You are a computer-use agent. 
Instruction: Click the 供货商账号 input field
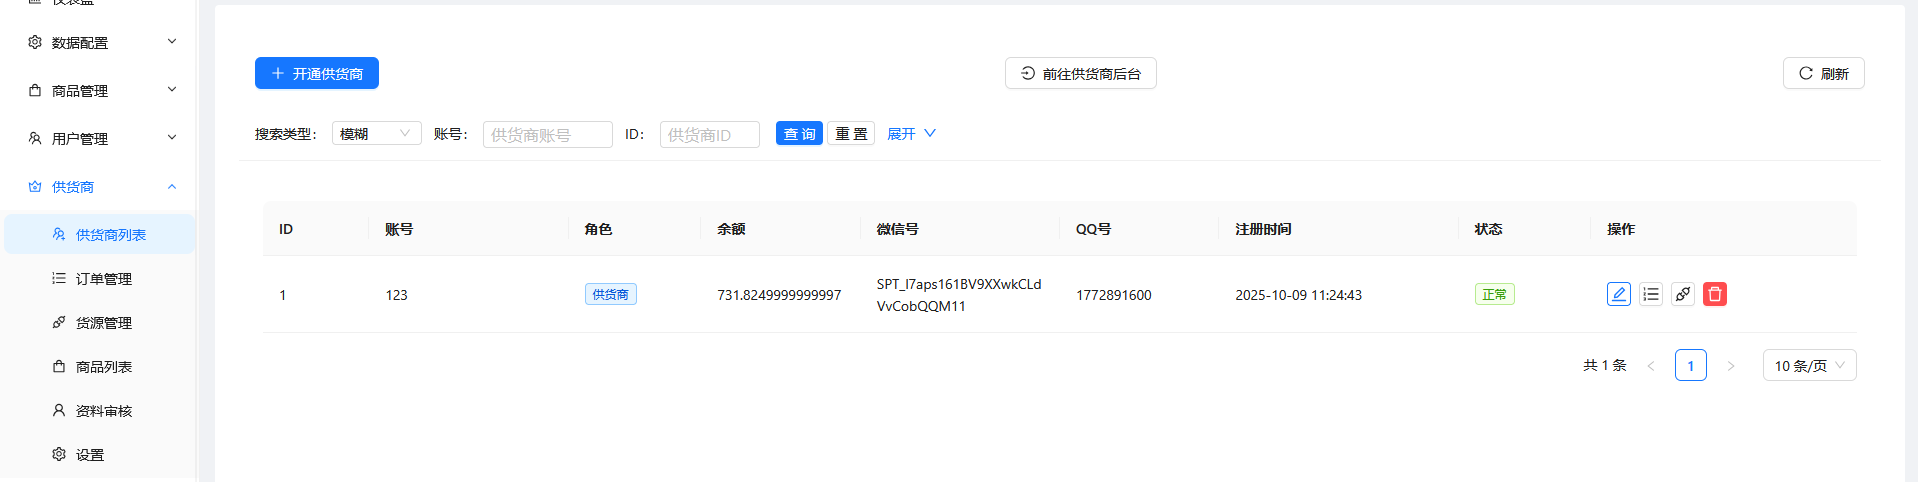[547, 135]
